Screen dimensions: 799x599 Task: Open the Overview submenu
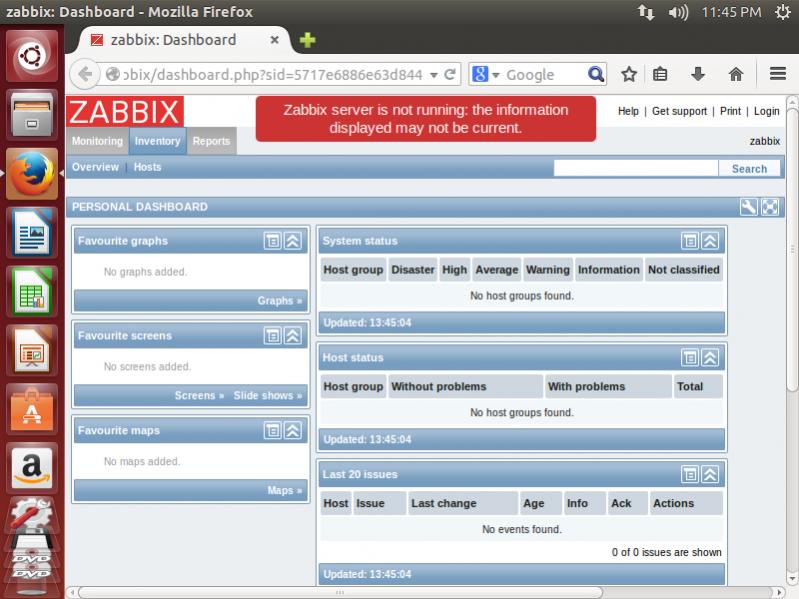(95, 167)
